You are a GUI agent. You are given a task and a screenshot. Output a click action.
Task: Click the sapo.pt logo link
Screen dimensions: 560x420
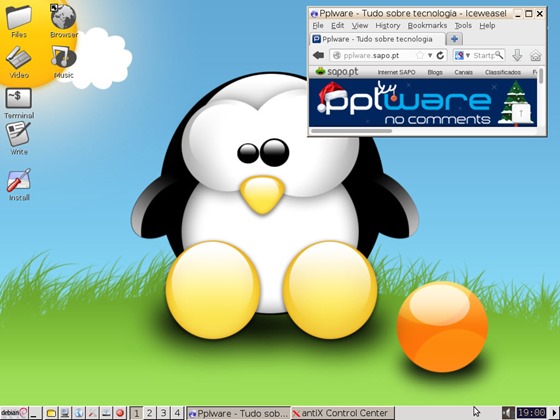coord(337,72)
